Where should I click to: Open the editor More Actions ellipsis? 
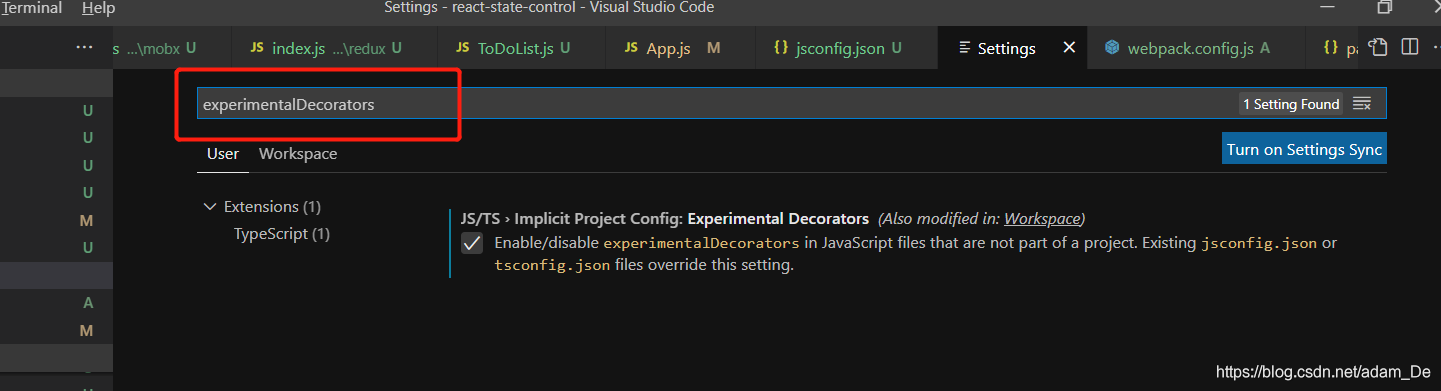tap(1434, 47)
